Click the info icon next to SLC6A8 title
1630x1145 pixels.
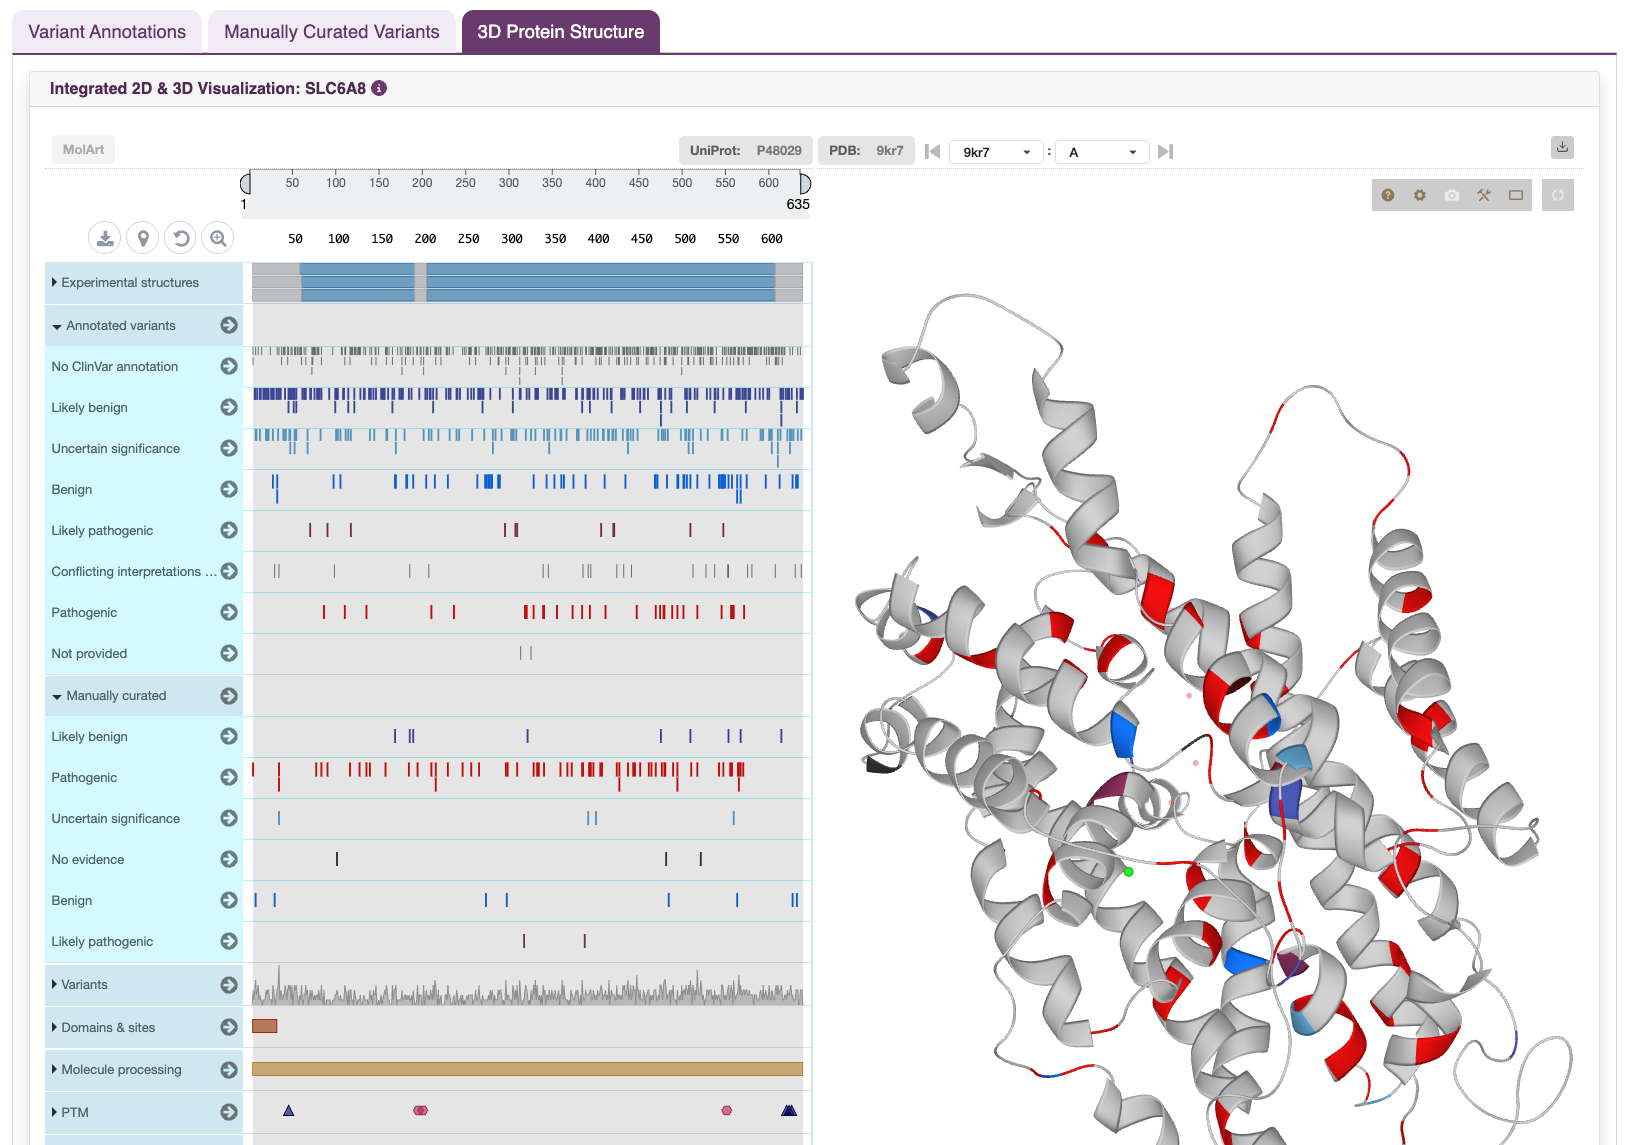pyautogui.click(x=378, y=88)
